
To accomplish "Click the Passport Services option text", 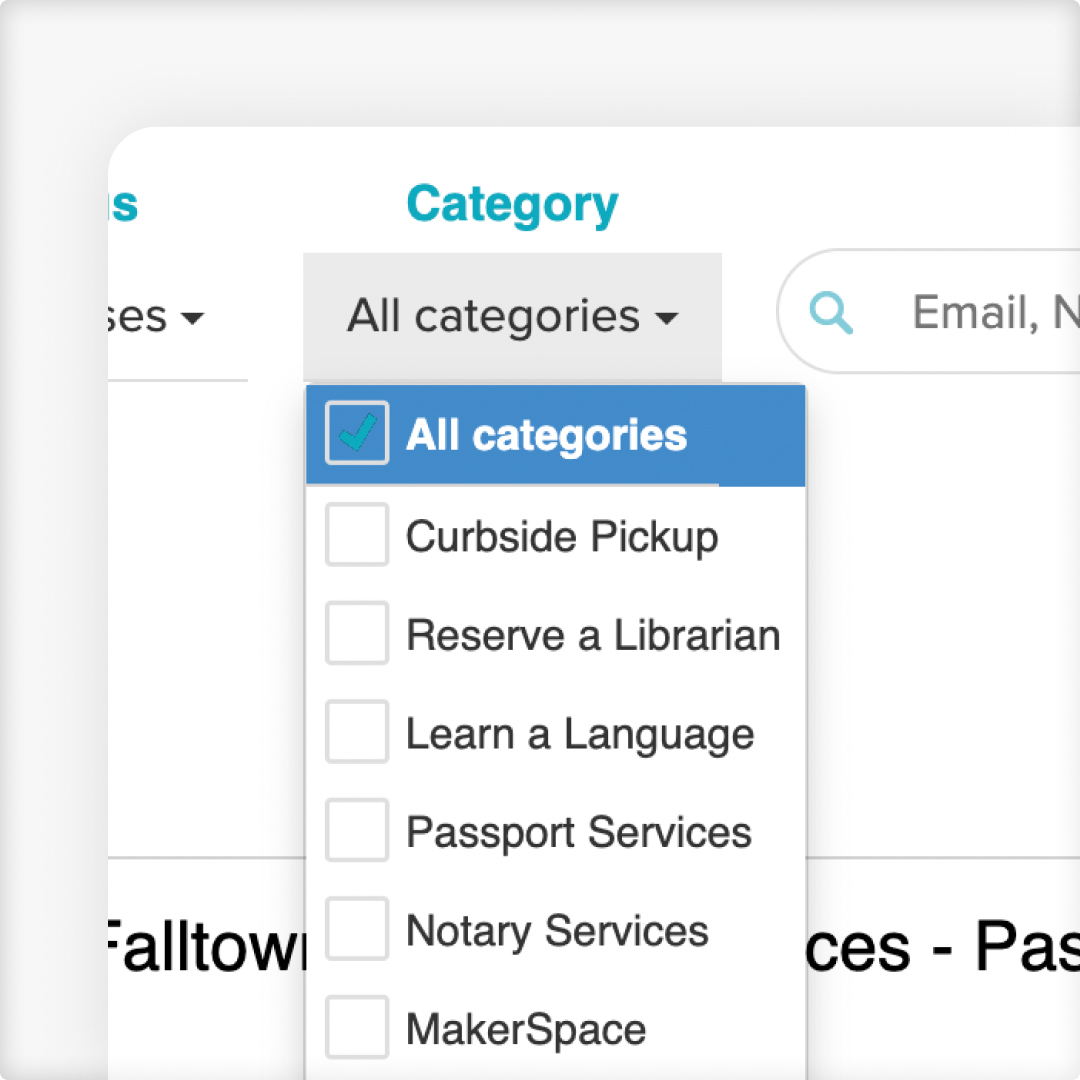I will coord(579,833).
